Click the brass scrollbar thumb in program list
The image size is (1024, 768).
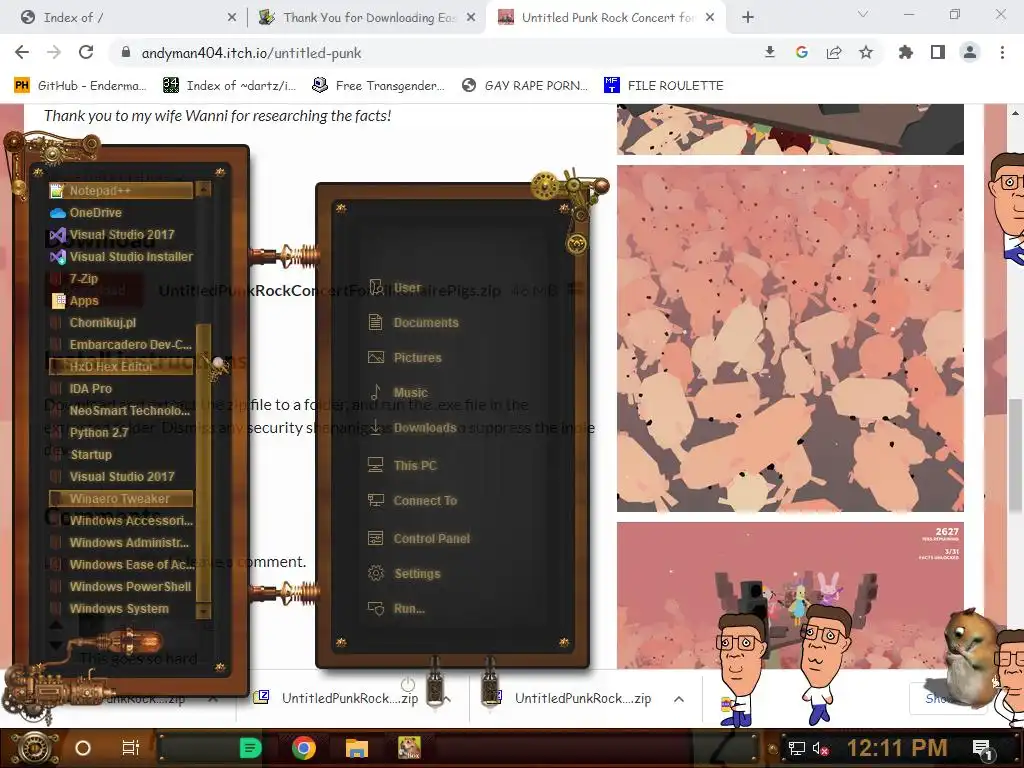click(204, 462)
